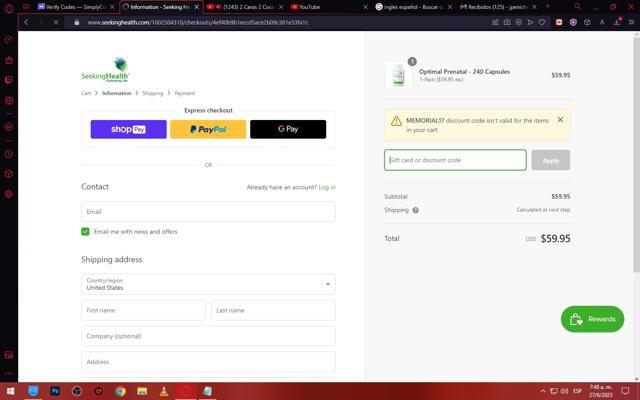640x400 pixels.
Task: Open Twitch in the Opera sidebar
Action: click(9, 80)
